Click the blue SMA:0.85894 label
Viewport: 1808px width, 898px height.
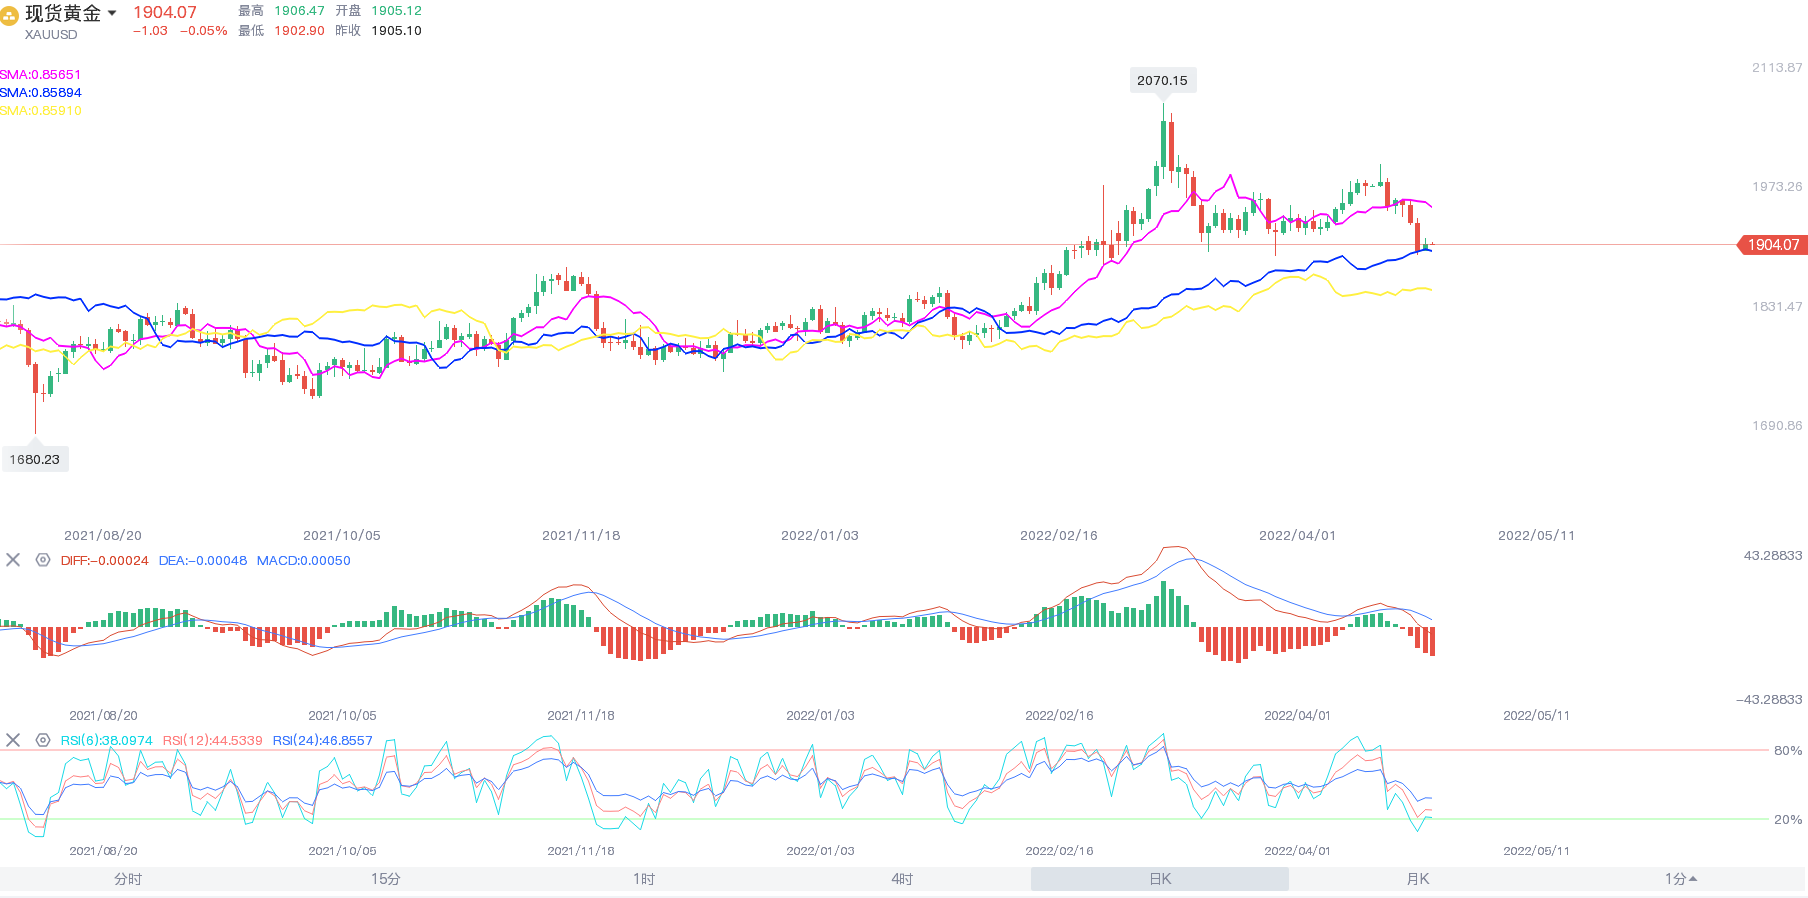pyautogui.click(x=41, y=92)
